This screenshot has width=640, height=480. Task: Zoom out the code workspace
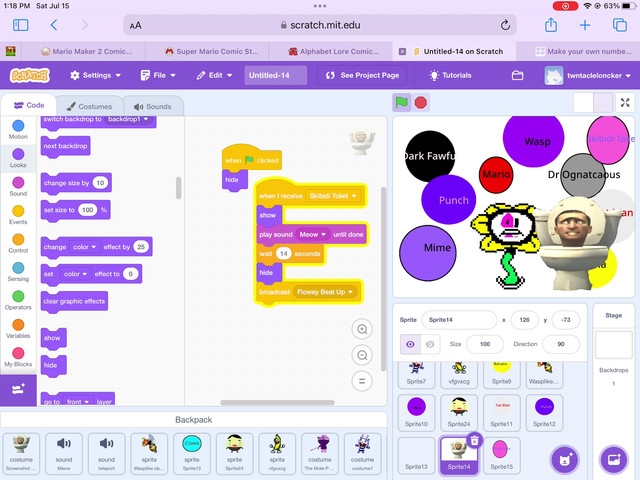[362, 355]
